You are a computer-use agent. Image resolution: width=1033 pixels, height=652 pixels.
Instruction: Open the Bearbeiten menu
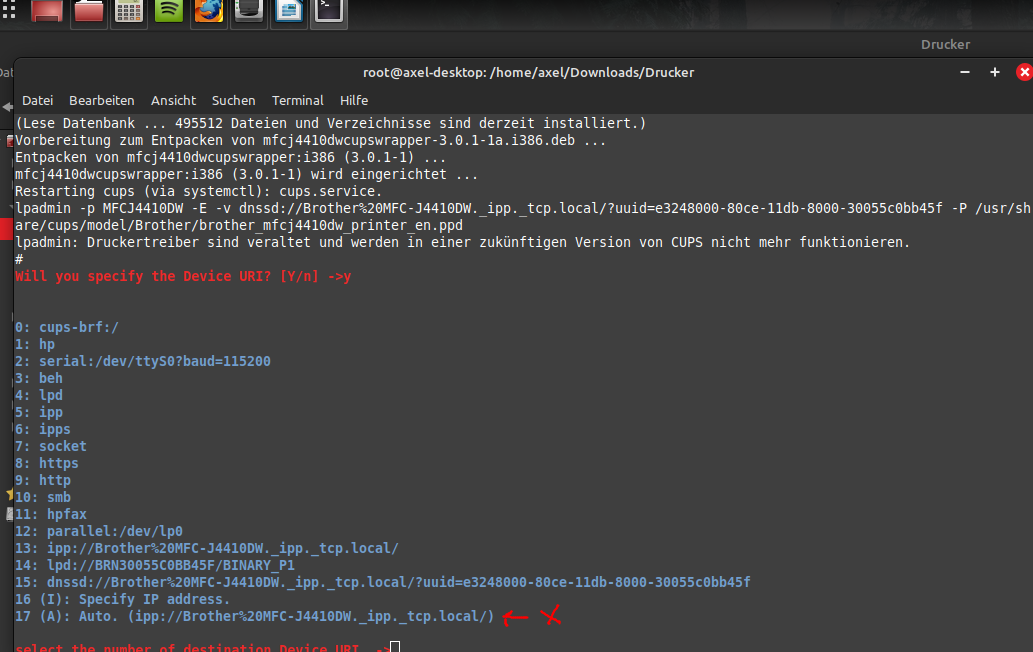(x=101, y=101)
